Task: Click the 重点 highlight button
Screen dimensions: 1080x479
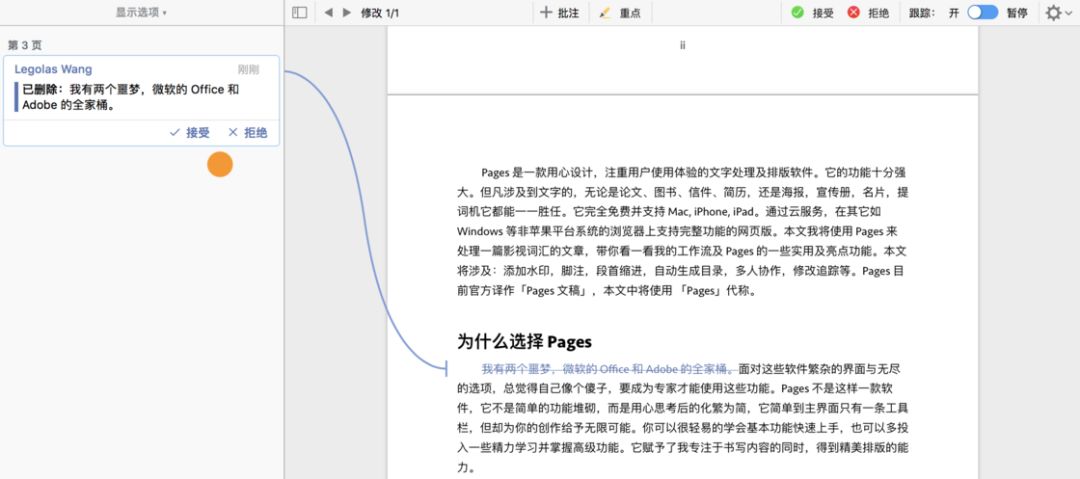Action: tap(621, 12)
